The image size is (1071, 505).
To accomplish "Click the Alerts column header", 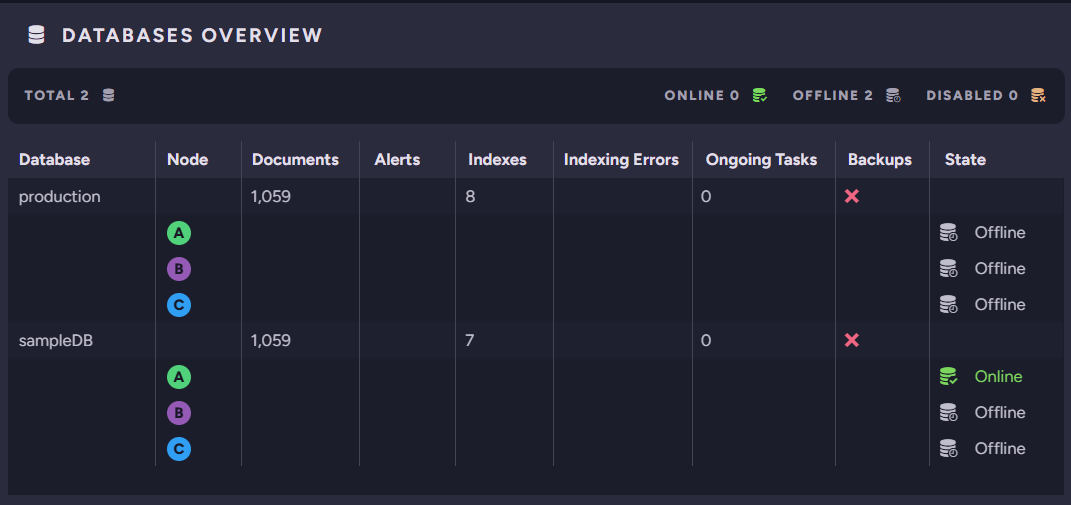I will (398, 160).
